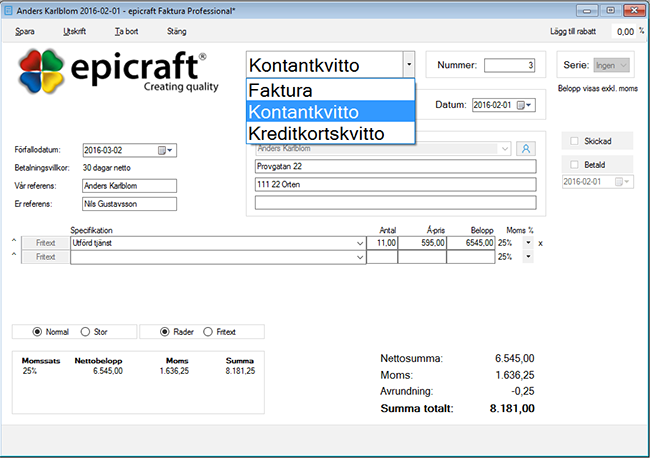
Task: Click the Nettosumma value 6.545,00
Action: tap(514, 359)
